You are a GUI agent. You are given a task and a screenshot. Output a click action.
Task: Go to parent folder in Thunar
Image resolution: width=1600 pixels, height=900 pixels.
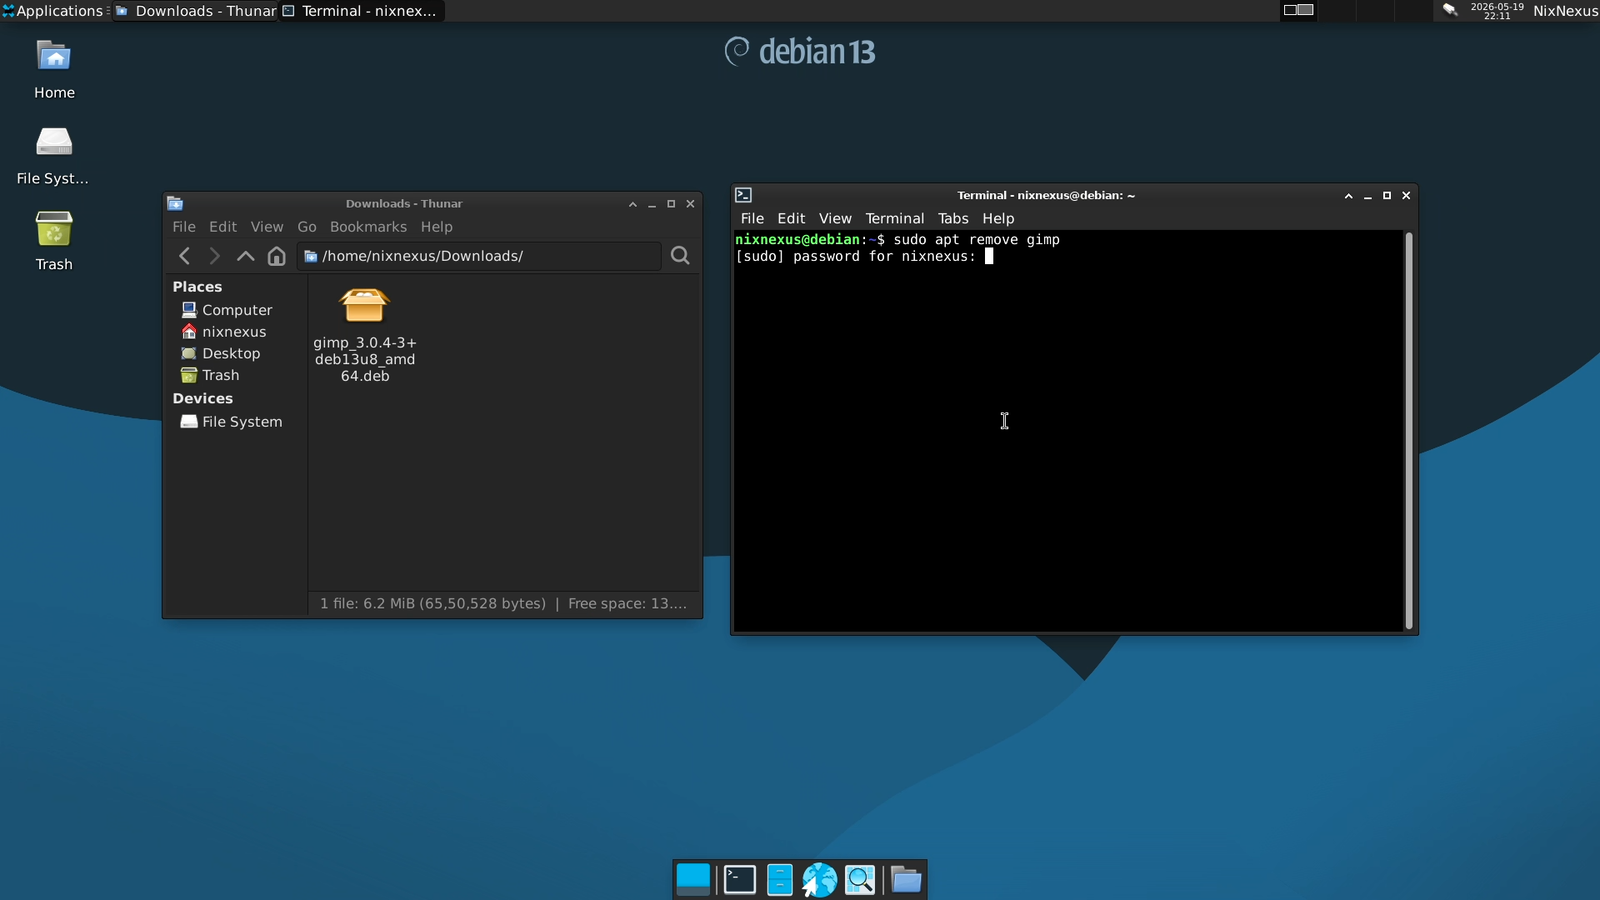coord(245,256)
